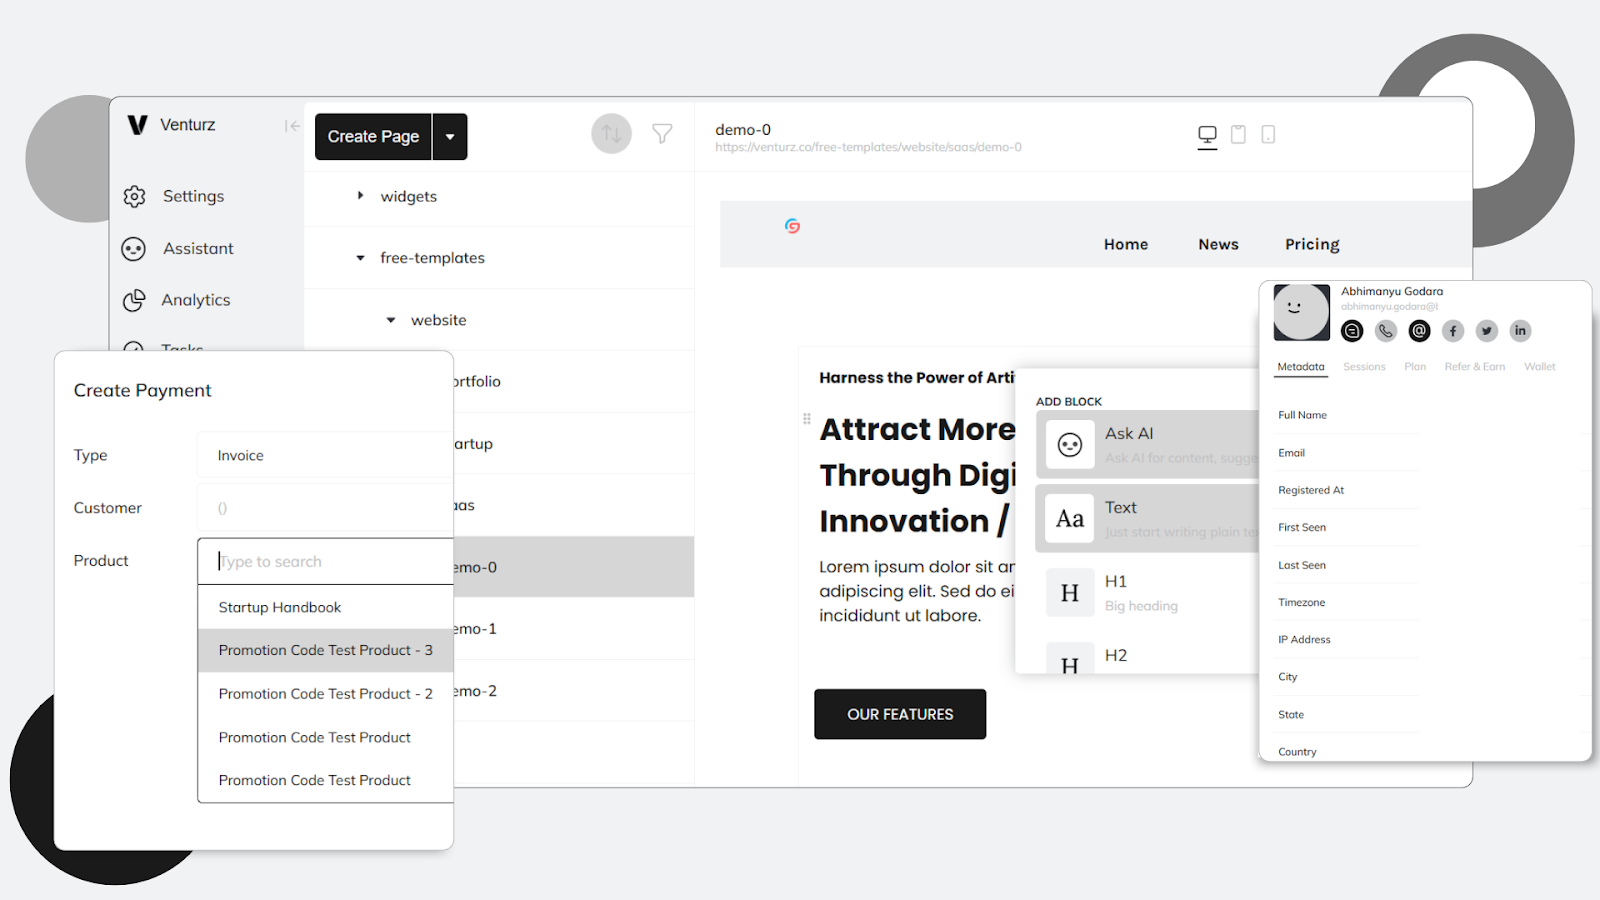Toggle tablet preview mode
Screen dimensions: 1600x900
(x=1238, y=134)
